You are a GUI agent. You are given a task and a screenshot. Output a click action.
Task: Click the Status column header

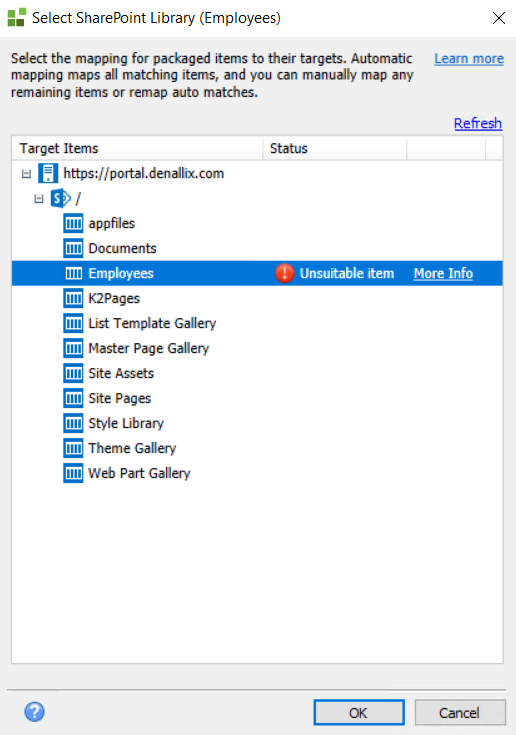pos(335,149)
